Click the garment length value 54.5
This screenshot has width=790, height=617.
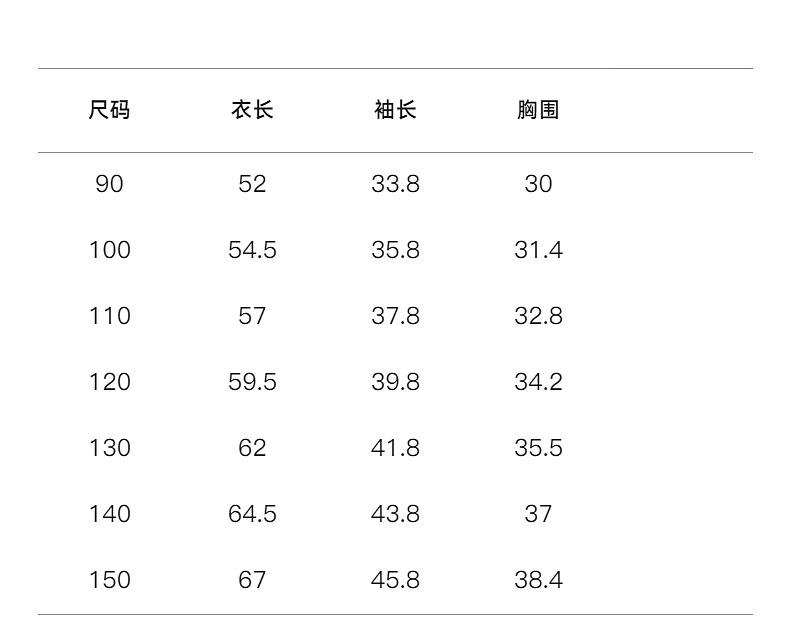[x=252, y=250]
